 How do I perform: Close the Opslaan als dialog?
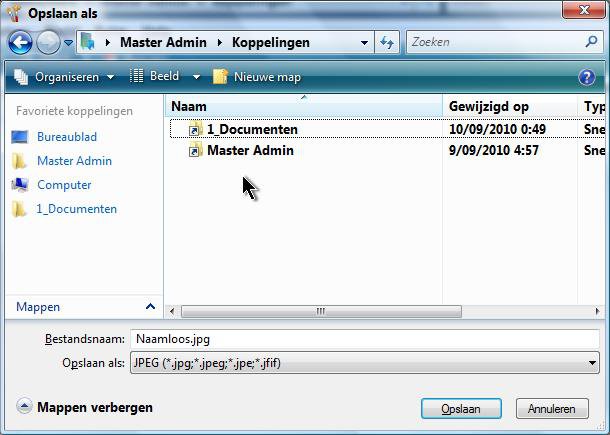point(584,10)
